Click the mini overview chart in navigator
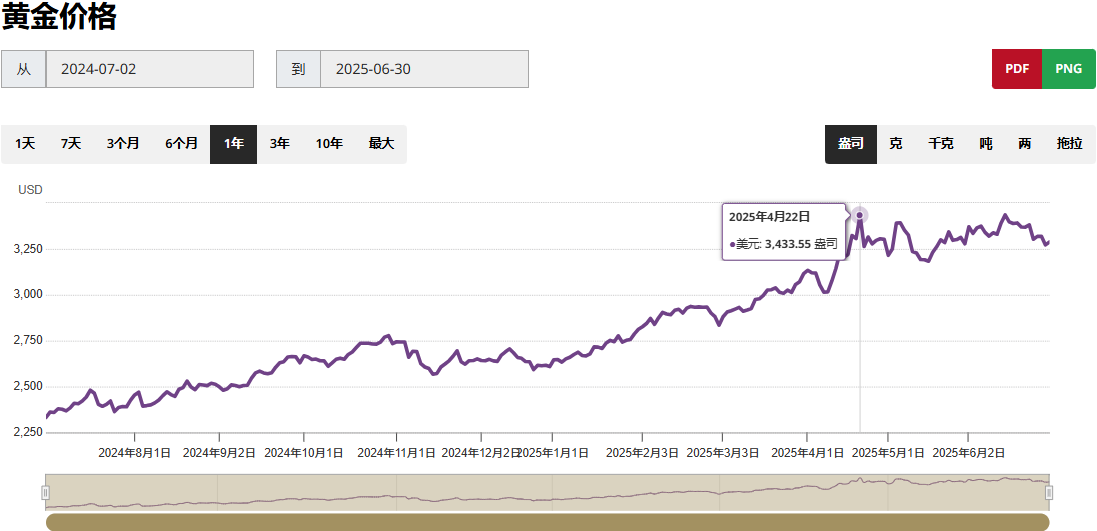The width and height of the screenshot is (1097, 531). [547, 493]
